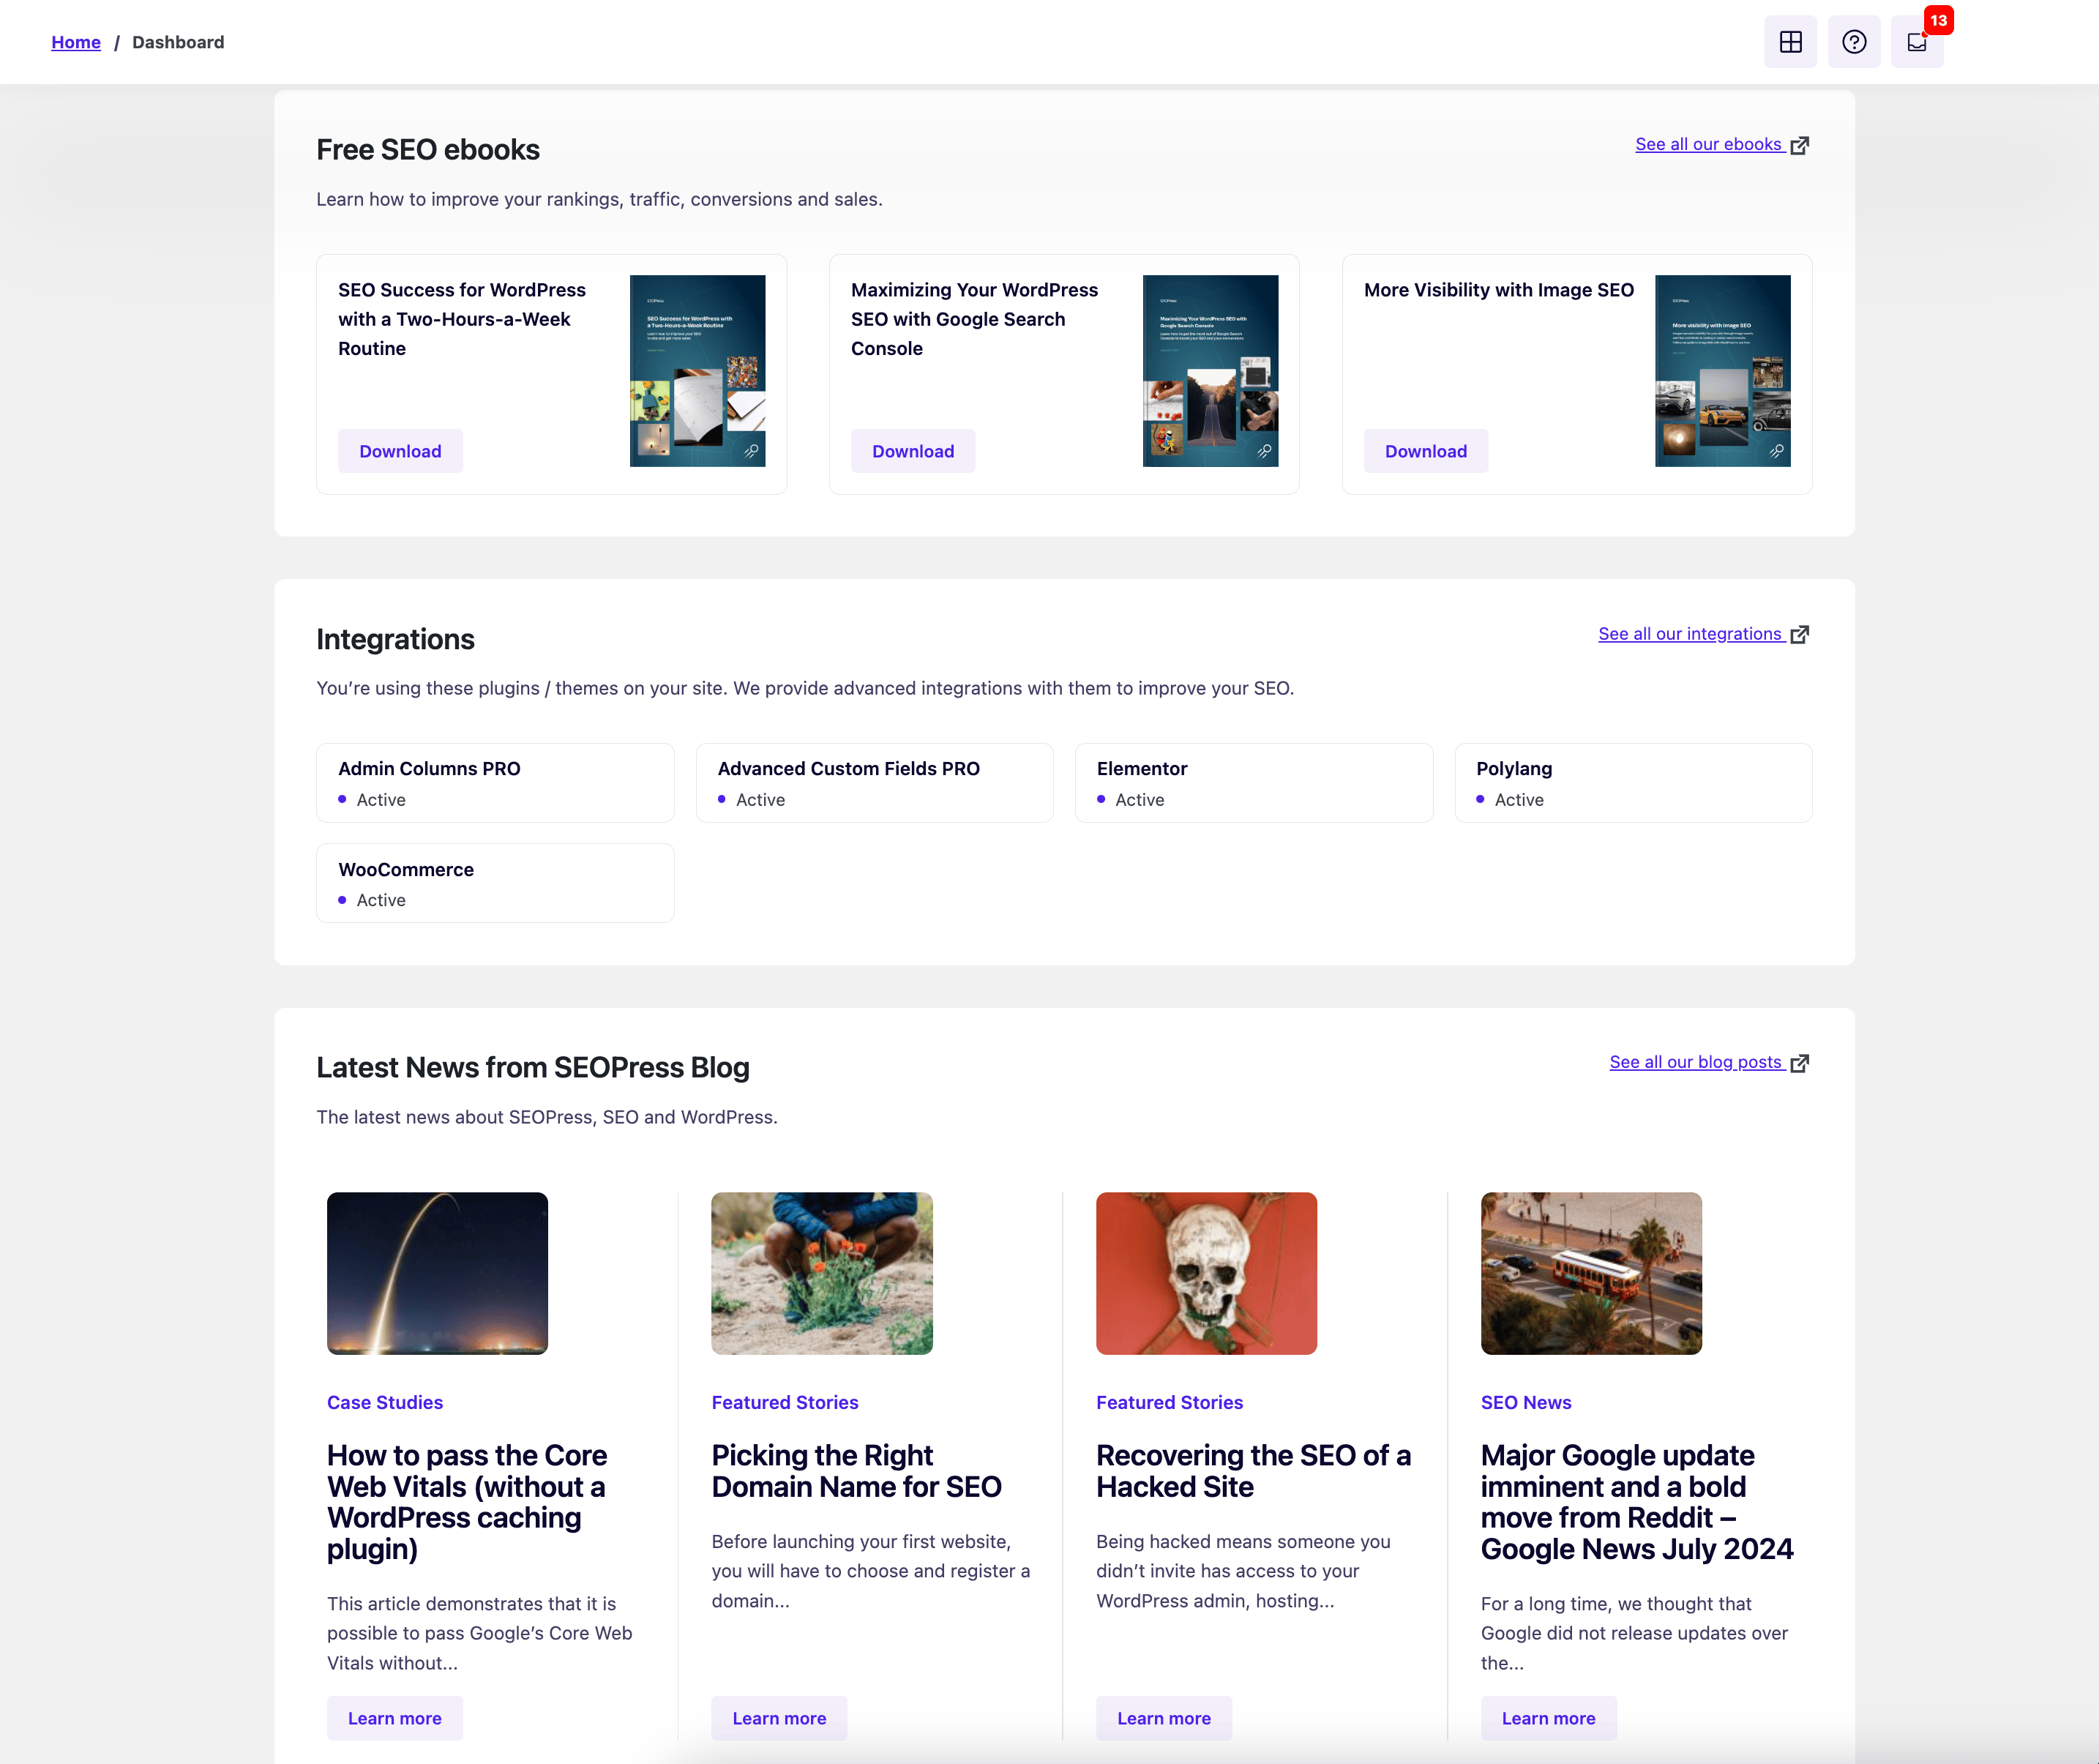
Task: Open See all our integrations link
Action: tap(1690, 634)
